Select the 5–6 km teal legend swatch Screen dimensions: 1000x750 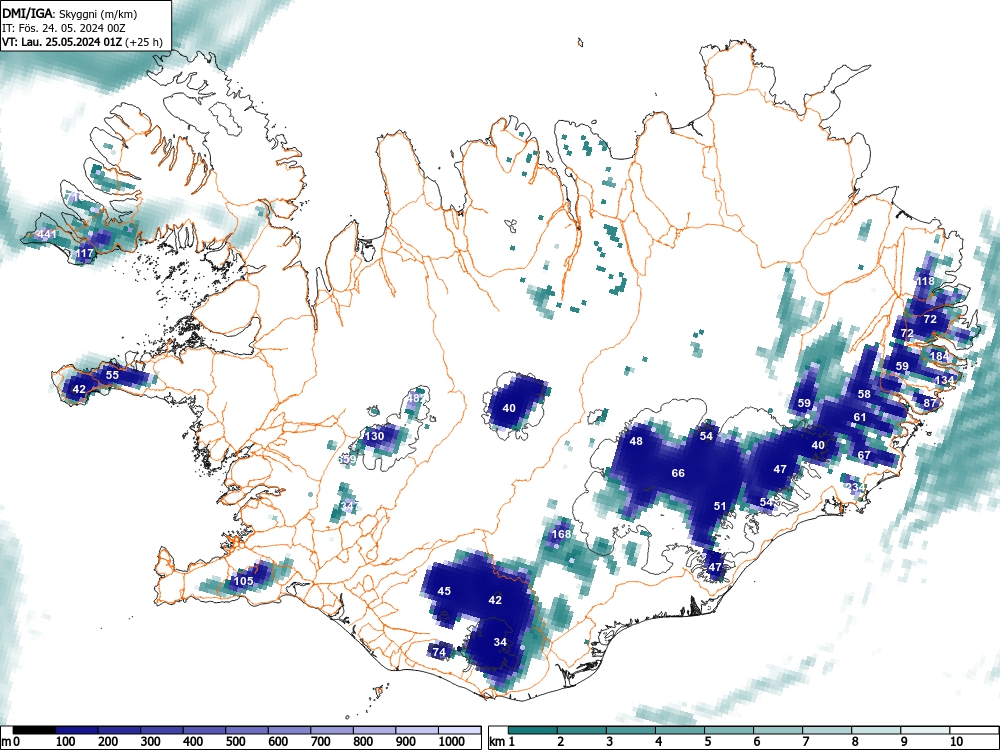tap(729, 730)
